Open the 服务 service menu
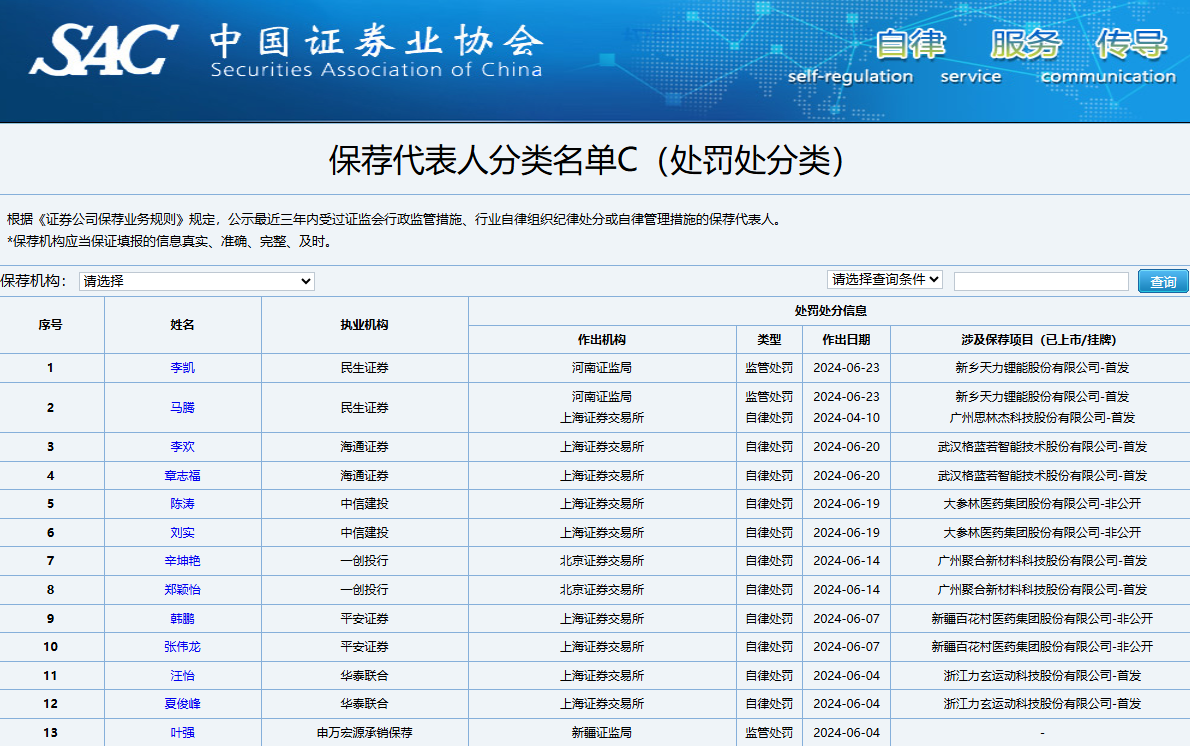 click(1025, 45)
